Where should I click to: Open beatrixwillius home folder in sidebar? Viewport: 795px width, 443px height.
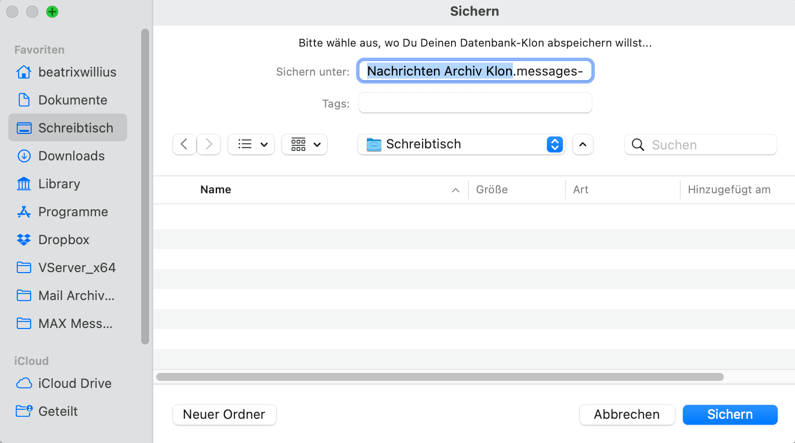coord(67,72)
